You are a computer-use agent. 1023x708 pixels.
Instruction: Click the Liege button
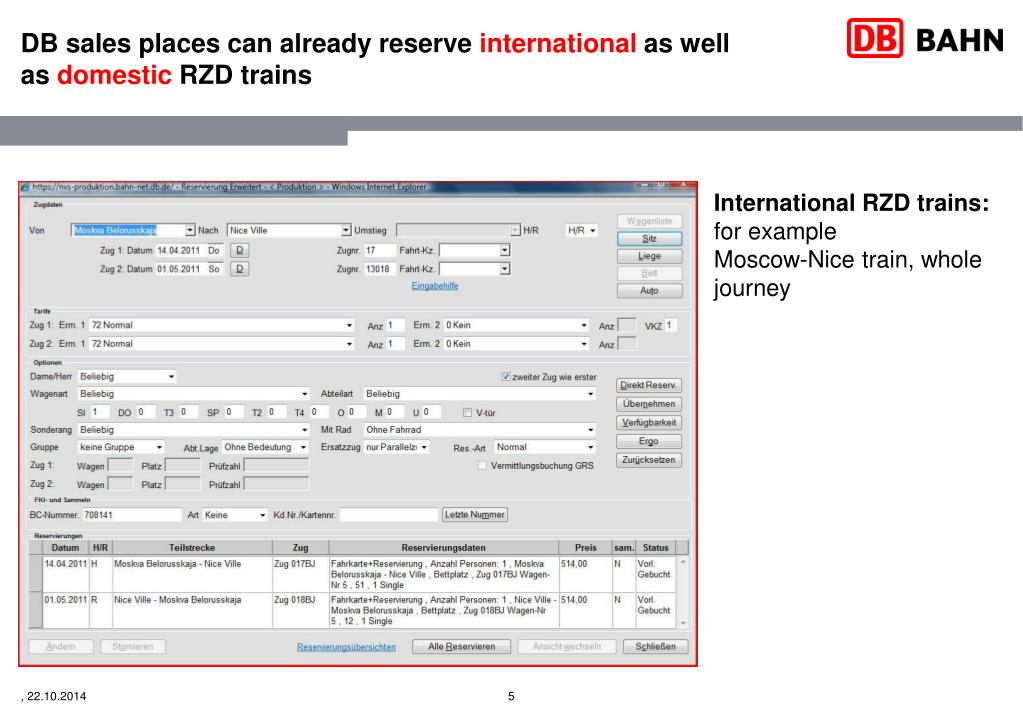click(649, 256)
